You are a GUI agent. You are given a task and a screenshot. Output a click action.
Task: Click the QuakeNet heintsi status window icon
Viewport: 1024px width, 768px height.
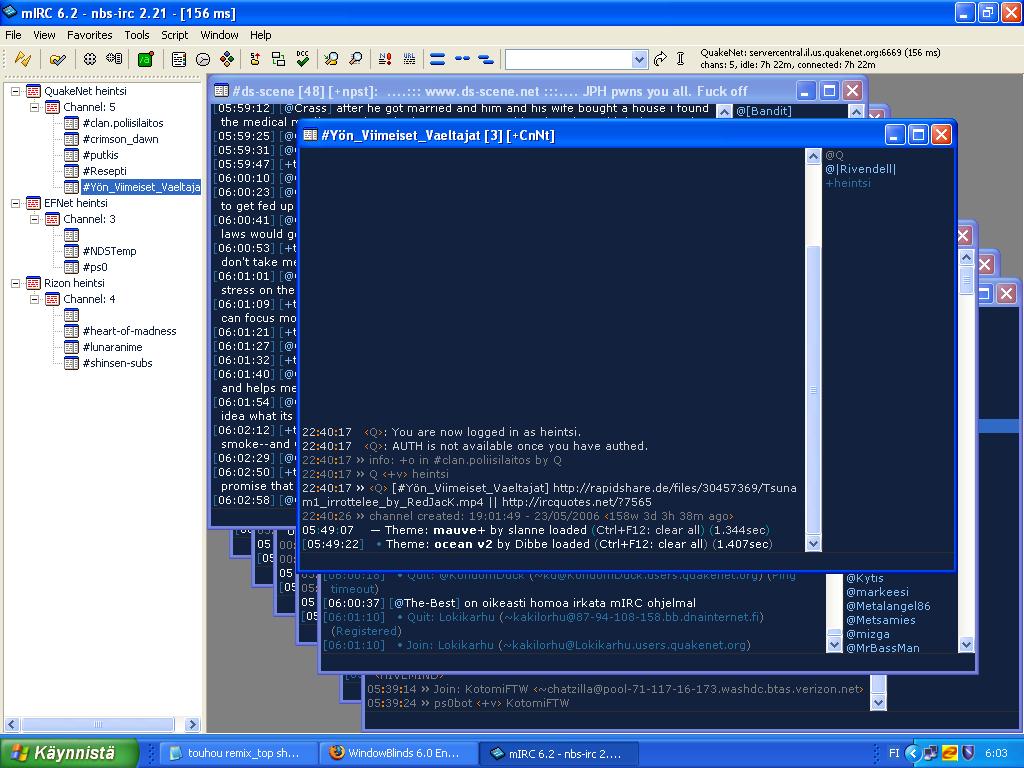click(x=33, y=91)
